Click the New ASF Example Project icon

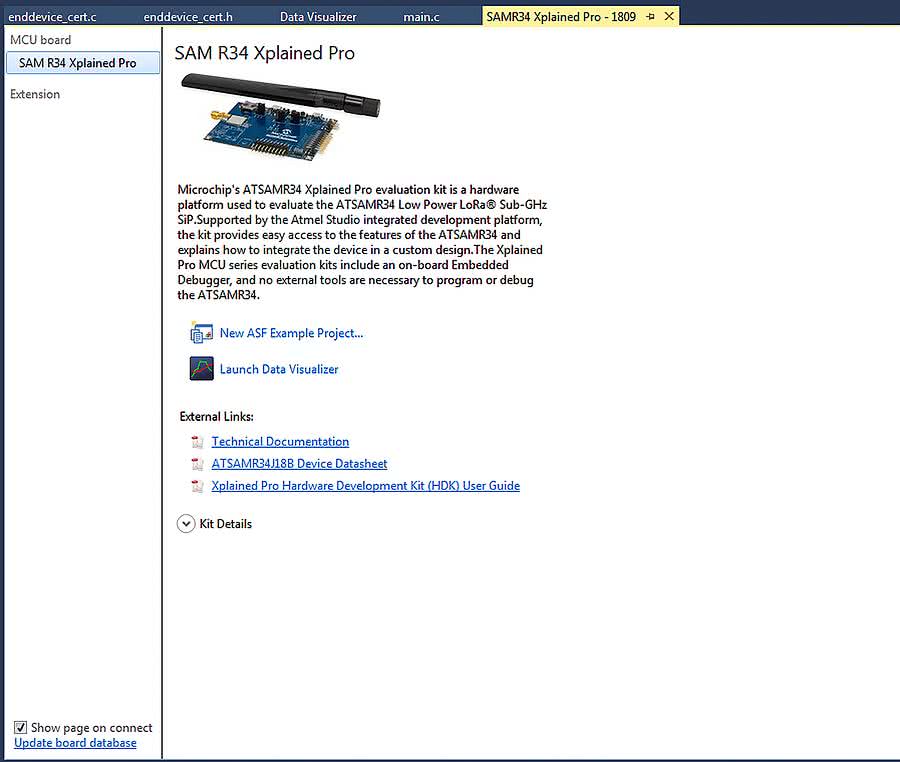201,333
